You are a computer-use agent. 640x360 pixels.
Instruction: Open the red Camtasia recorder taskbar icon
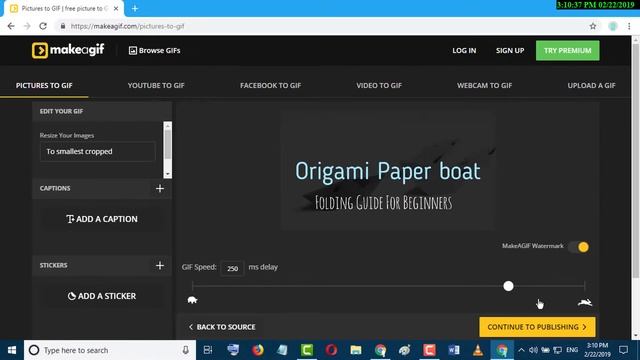click(x=429, y=350)
